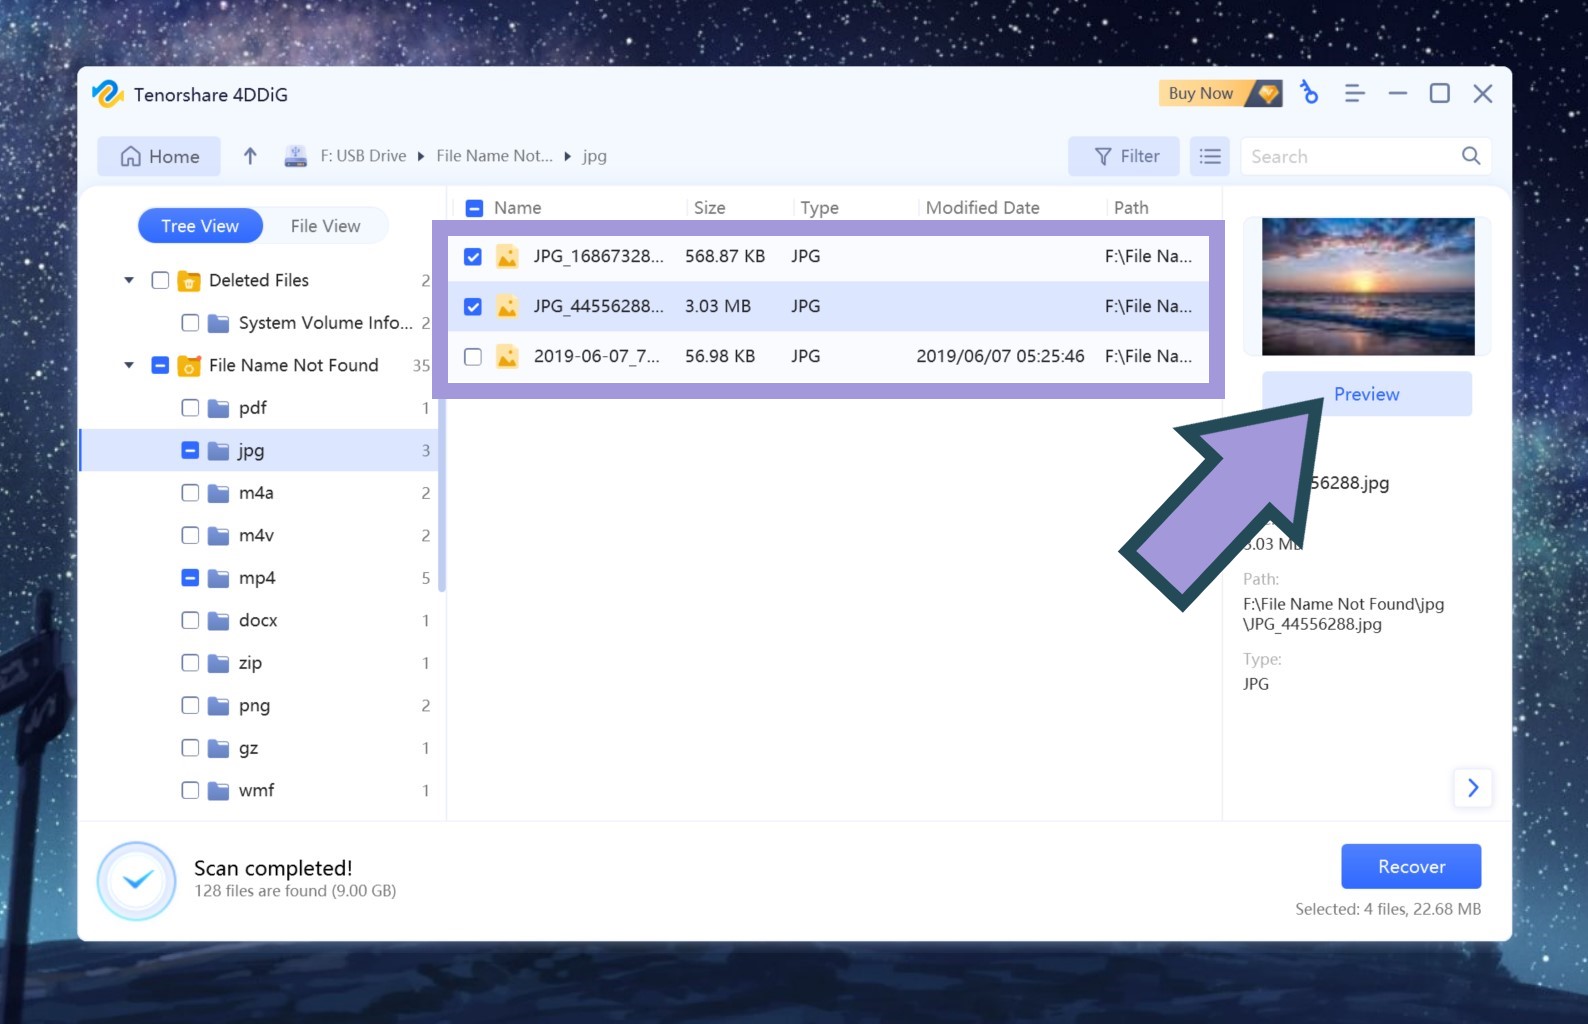Click the USB drive icon in breadcrumb

[x=296, y=156]
